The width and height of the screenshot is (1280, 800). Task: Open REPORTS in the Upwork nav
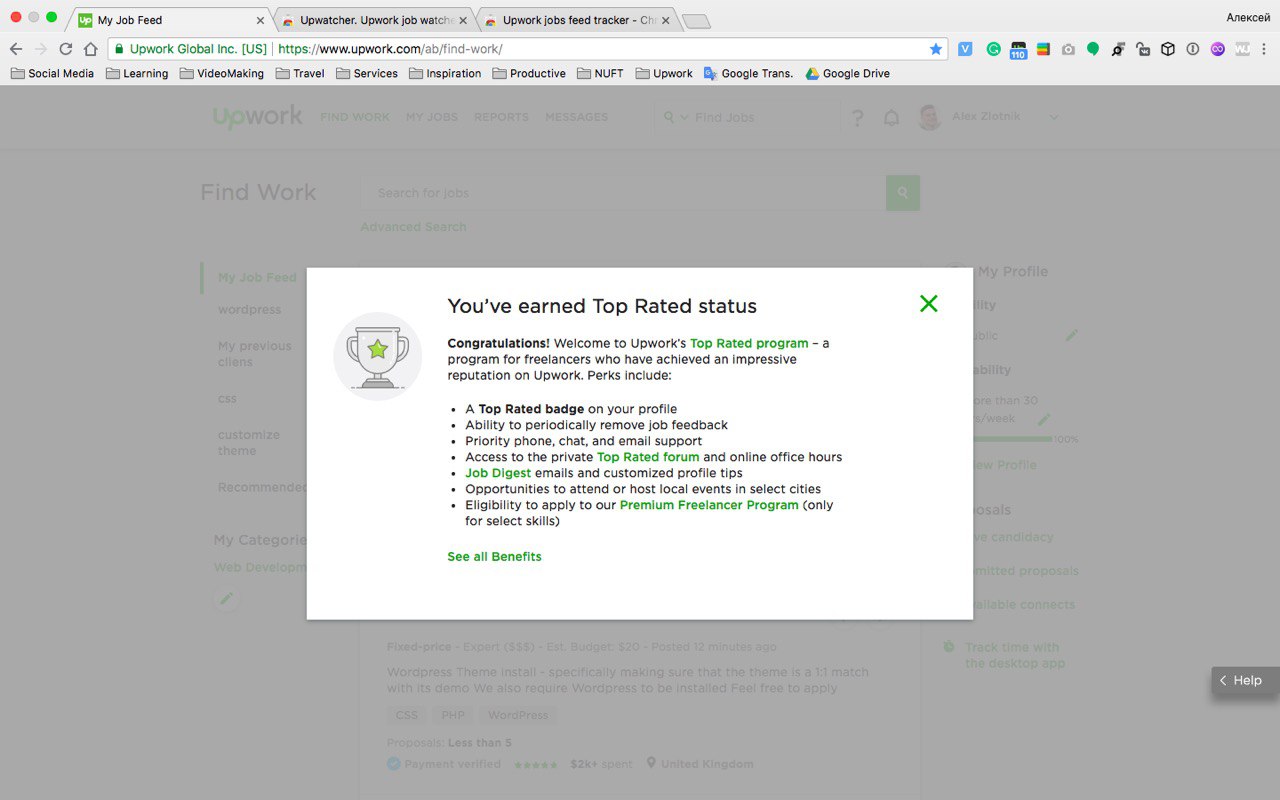[501, 117]
